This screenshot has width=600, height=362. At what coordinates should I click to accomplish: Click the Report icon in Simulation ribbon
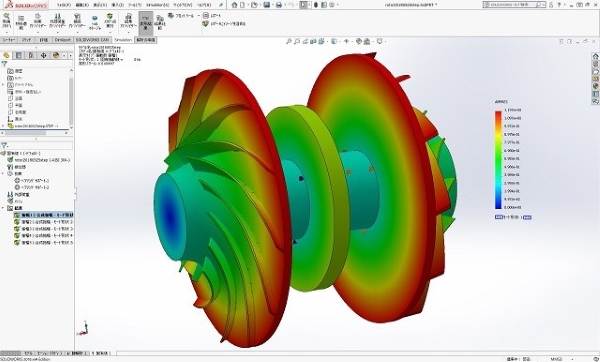point(206,16)
